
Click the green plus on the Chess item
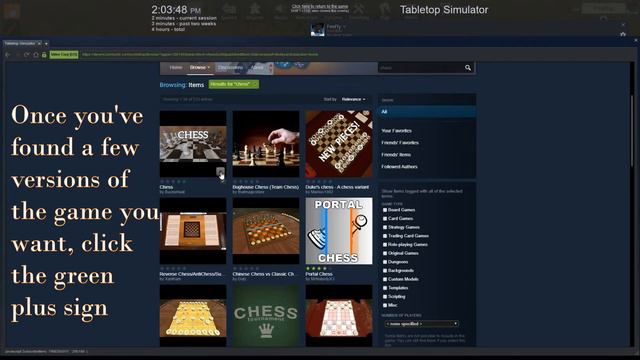(220, 171)
